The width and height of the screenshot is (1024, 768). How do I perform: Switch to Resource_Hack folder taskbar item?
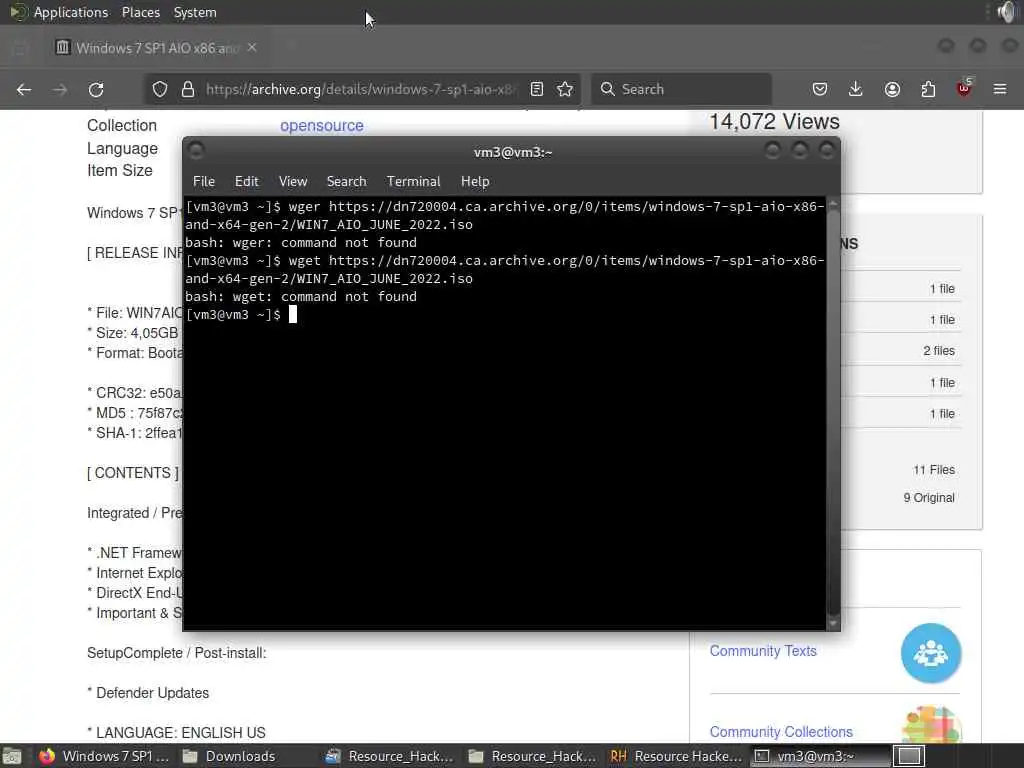point(534,756)
